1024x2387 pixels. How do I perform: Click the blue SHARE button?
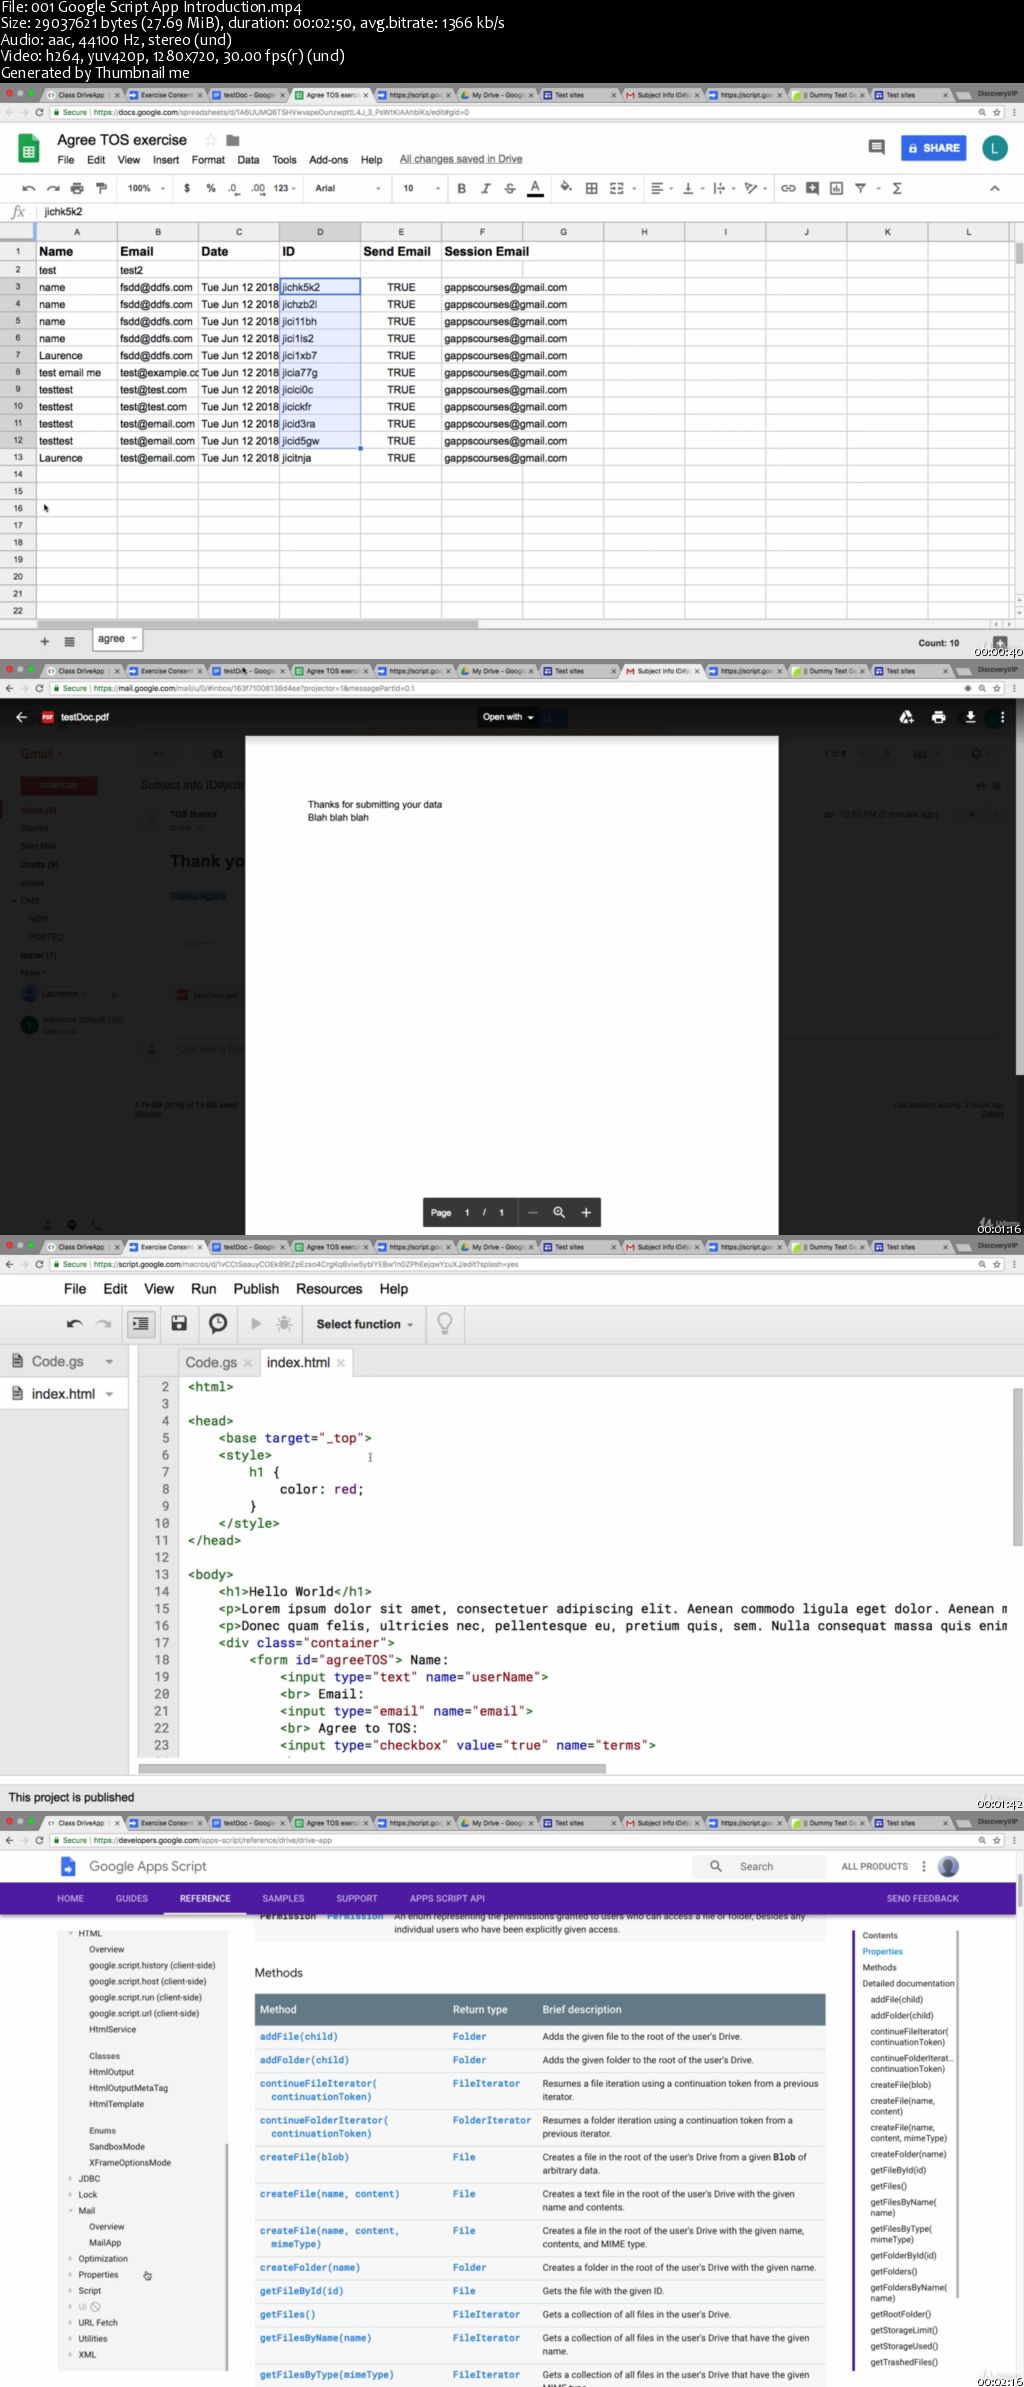pyautogui.click(x=933, y=148)
